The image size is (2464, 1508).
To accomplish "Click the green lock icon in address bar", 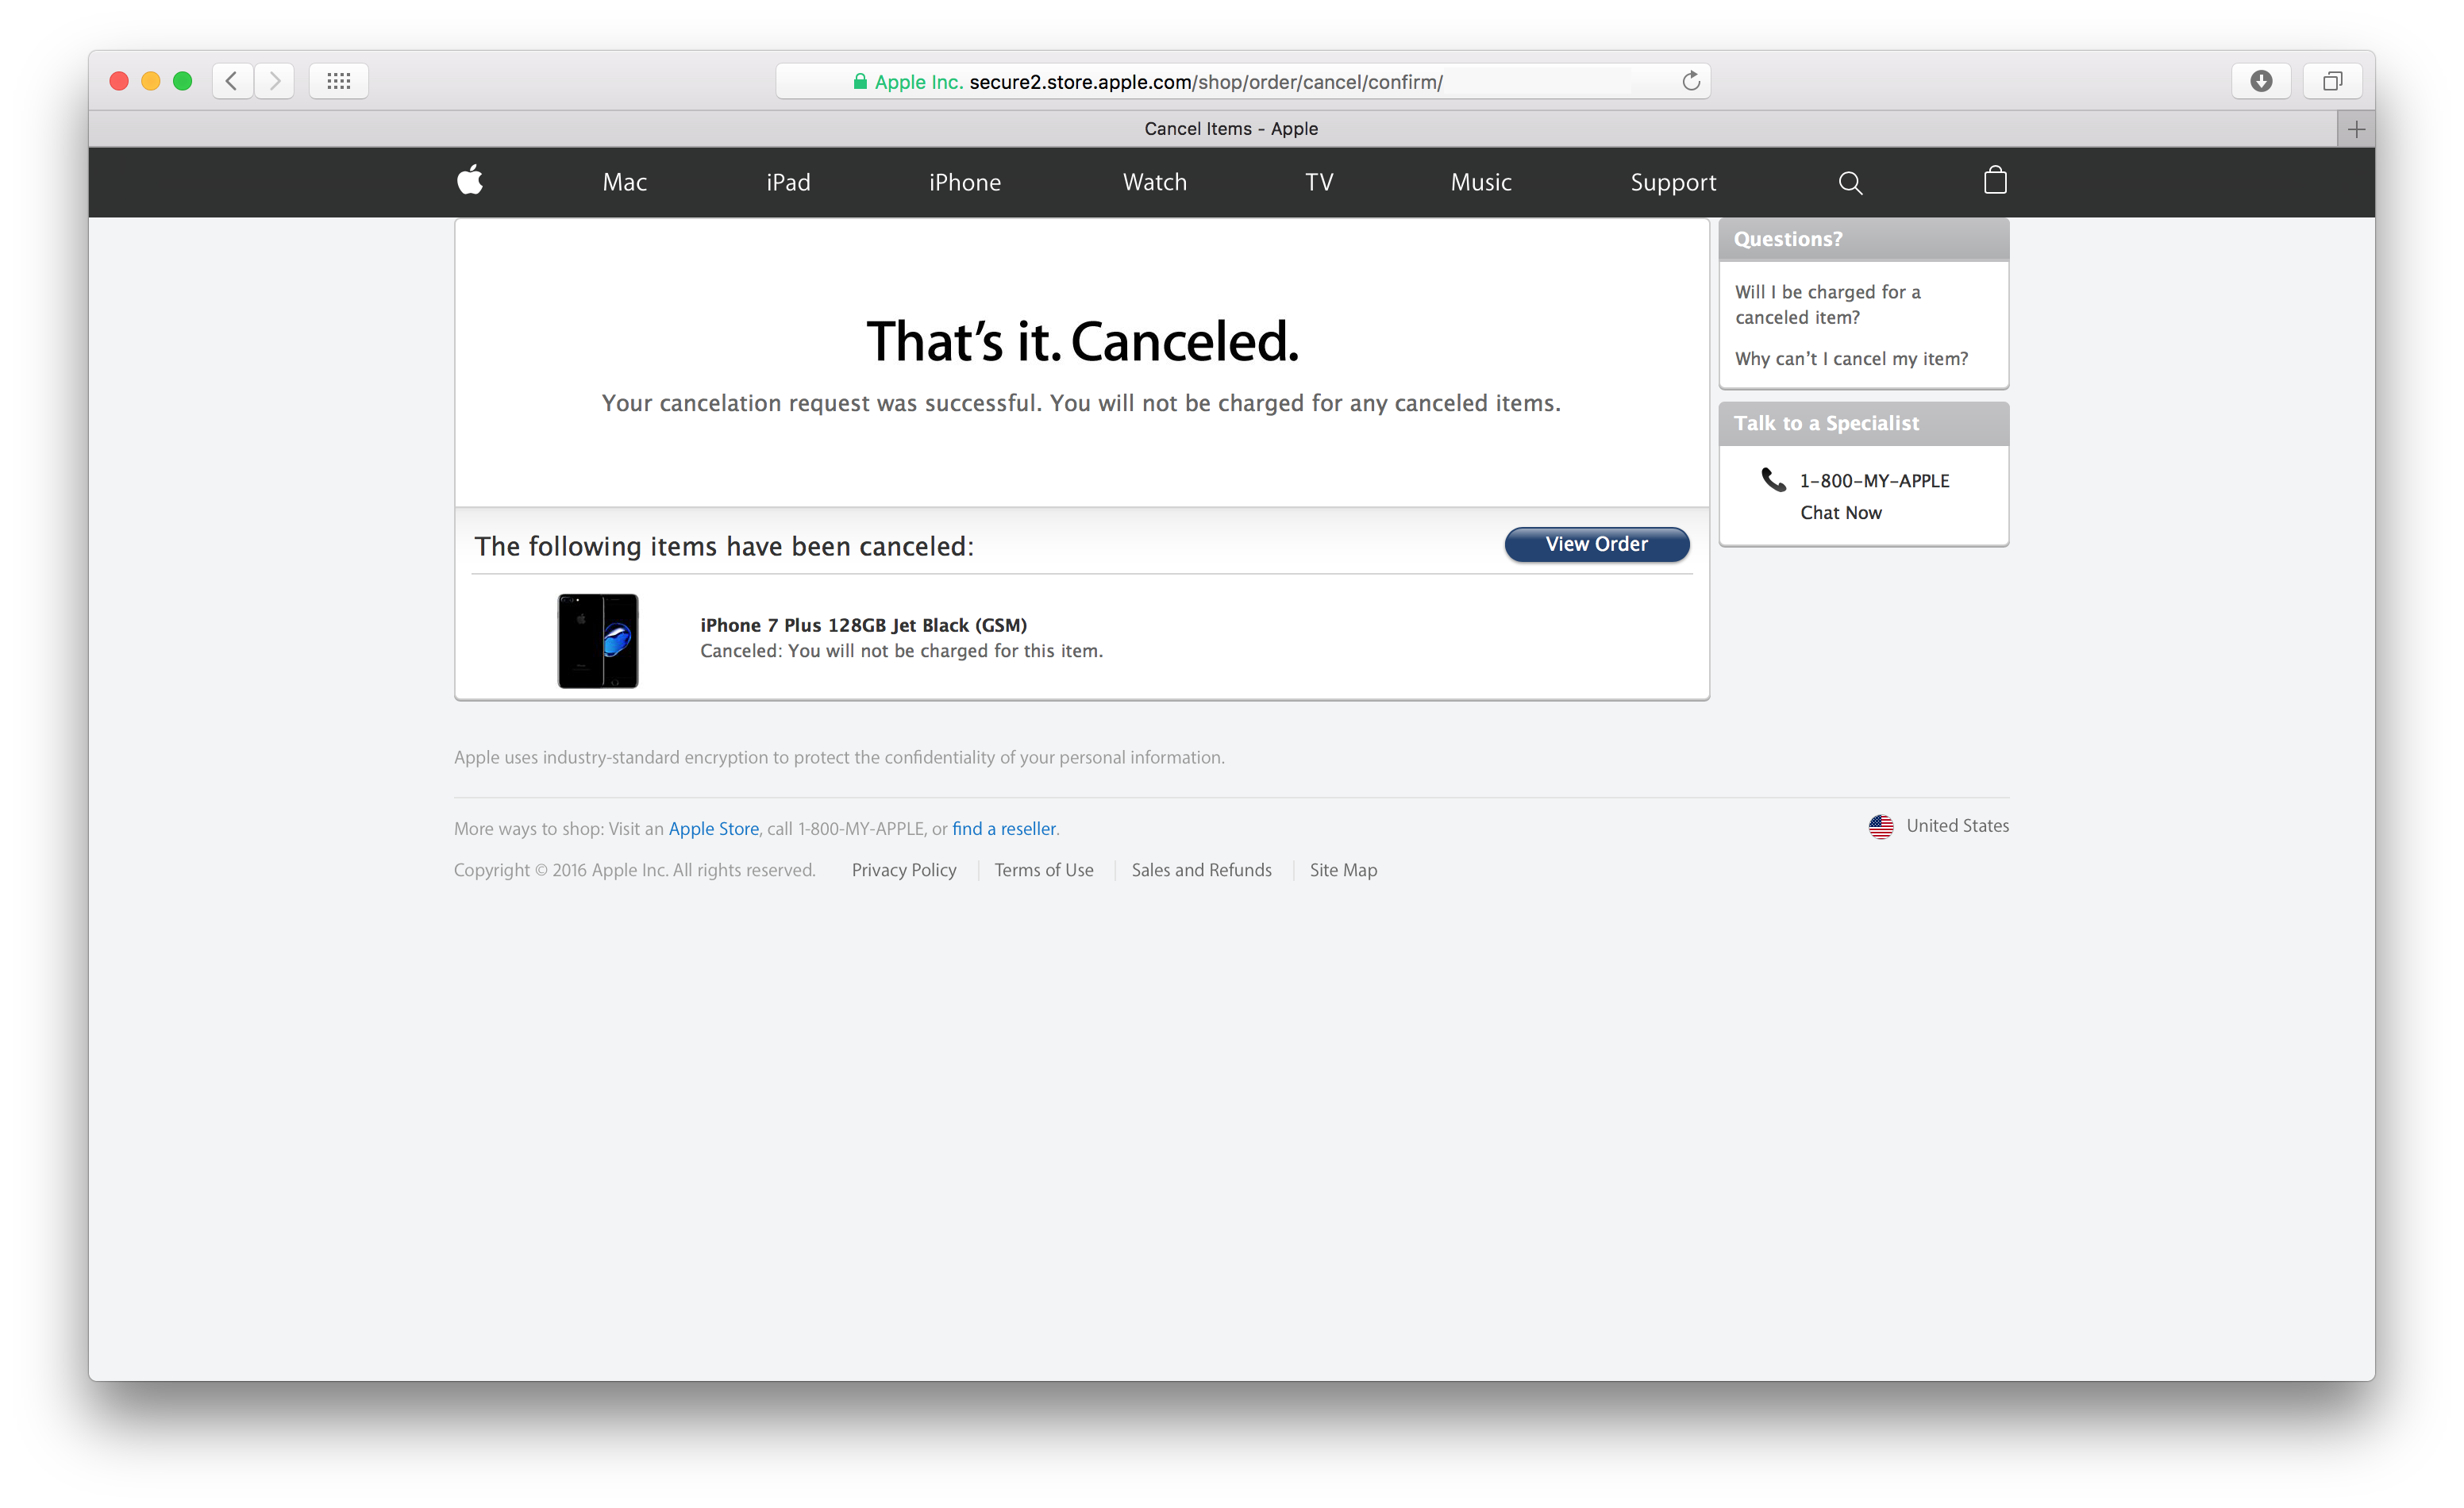I will [x=860, y=81].
